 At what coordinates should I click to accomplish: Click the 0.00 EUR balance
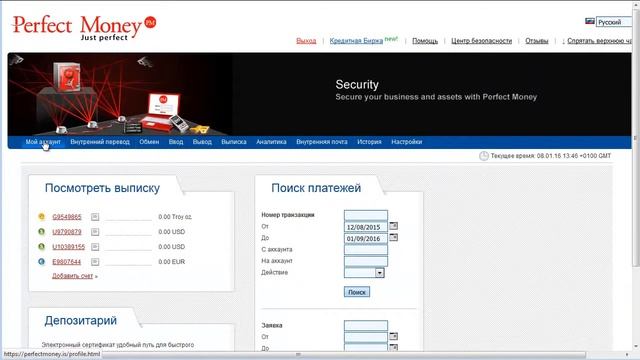pos(172,262)
